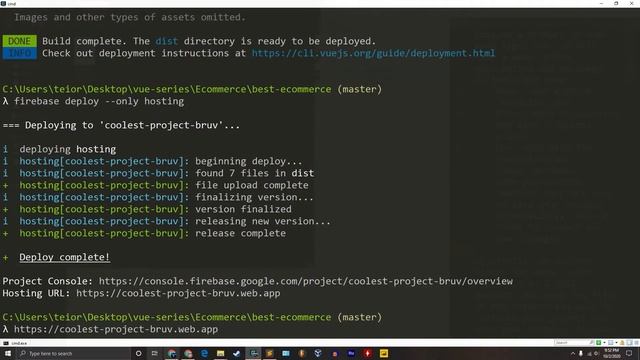Open Sublime Text from the taskbar
Viewport: 640px width, 360px height.
click(x=269, y=353)
